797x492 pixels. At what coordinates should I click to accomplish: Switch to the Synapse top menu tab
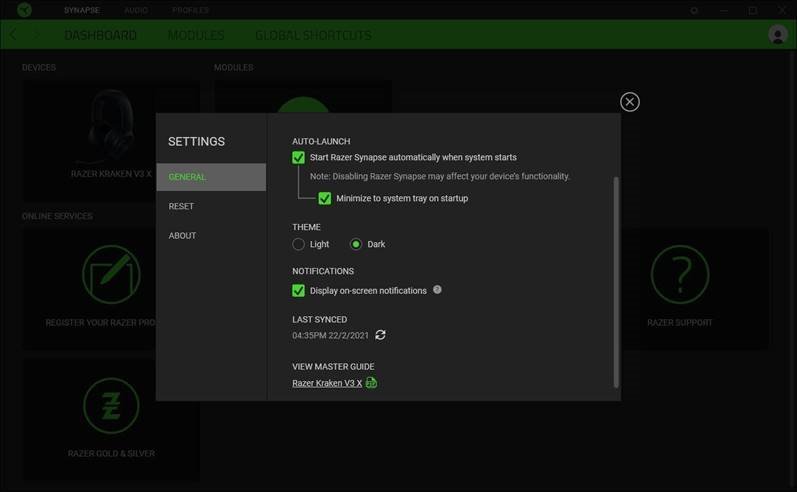(x=82, y=10)
